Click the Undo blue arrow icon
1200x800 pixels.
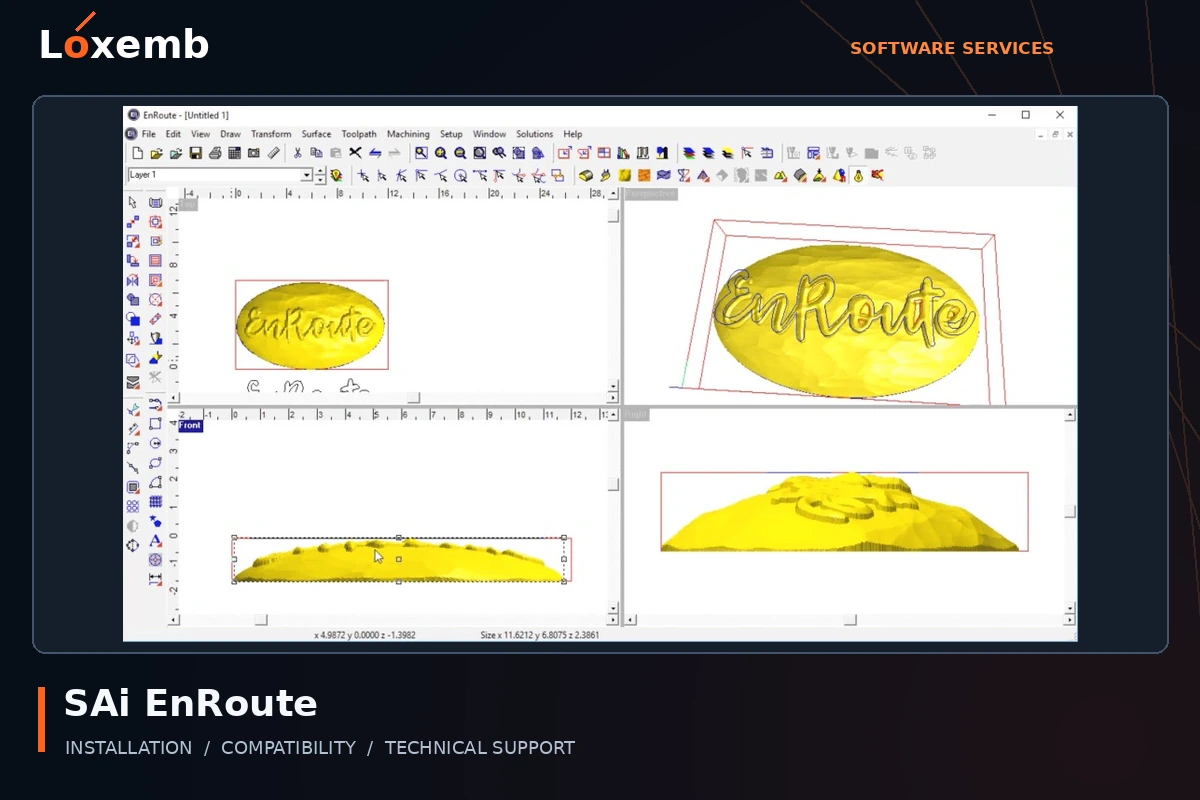click(x=375, y=153)
